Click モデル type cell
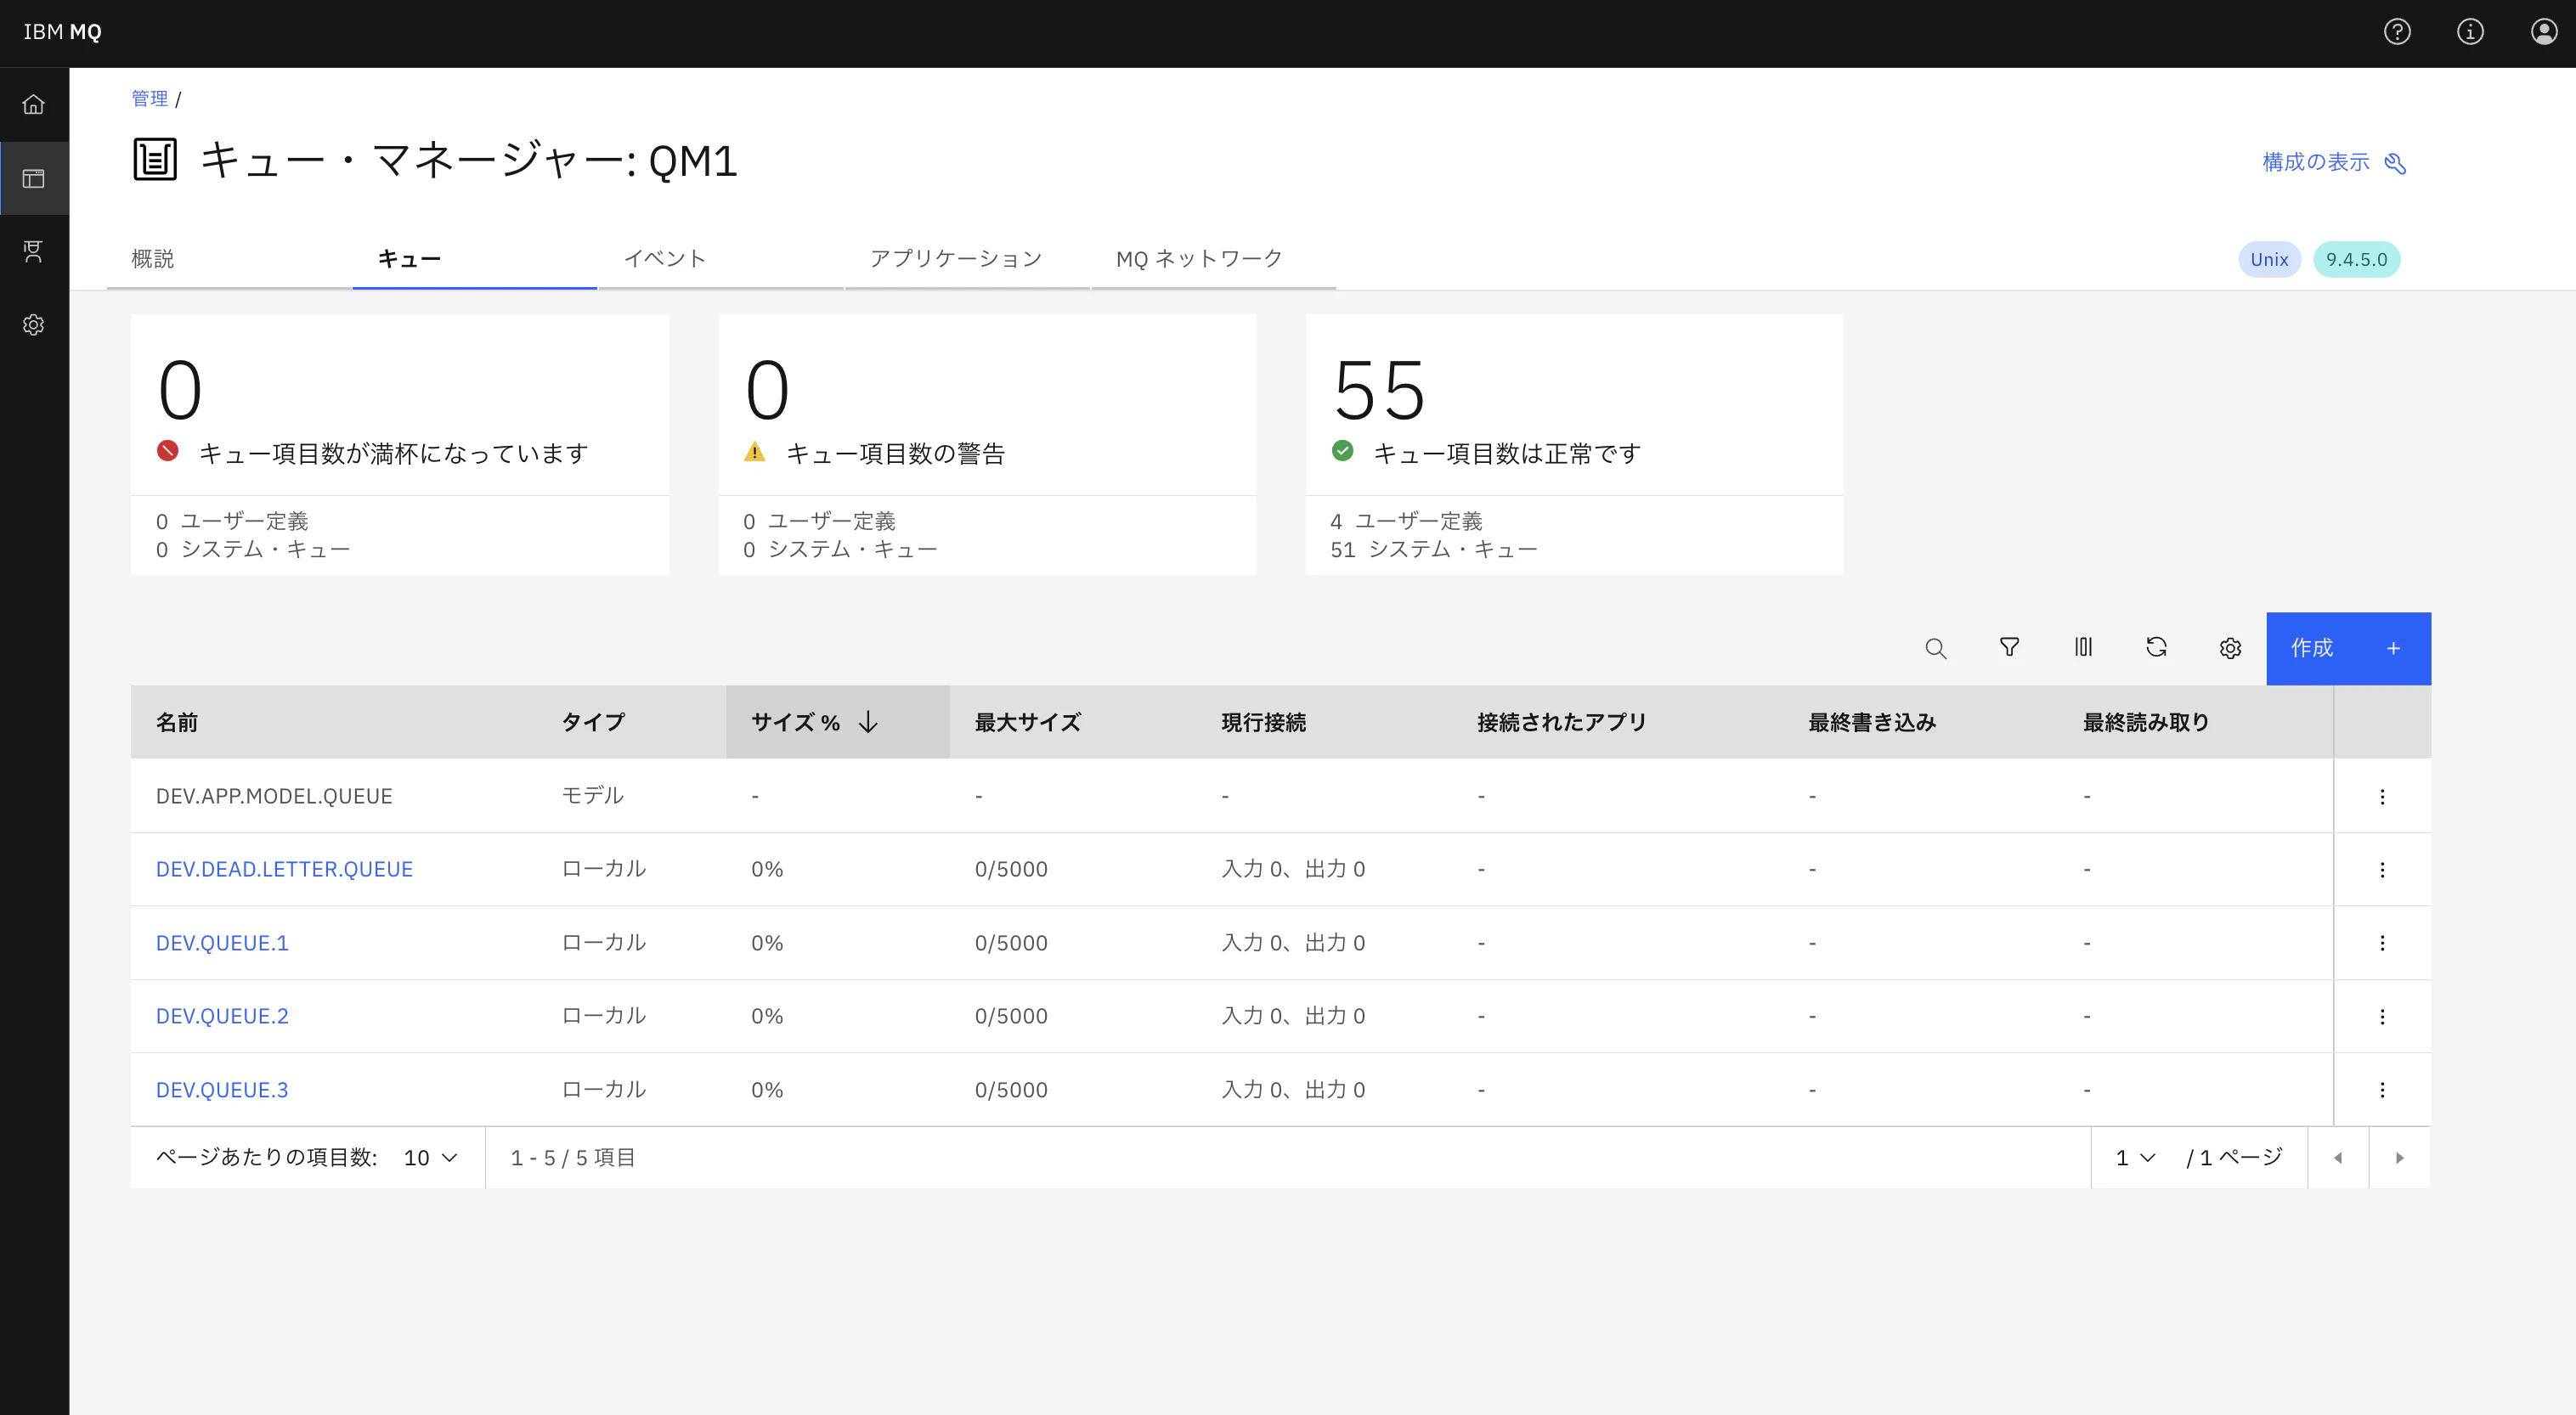 593,796
